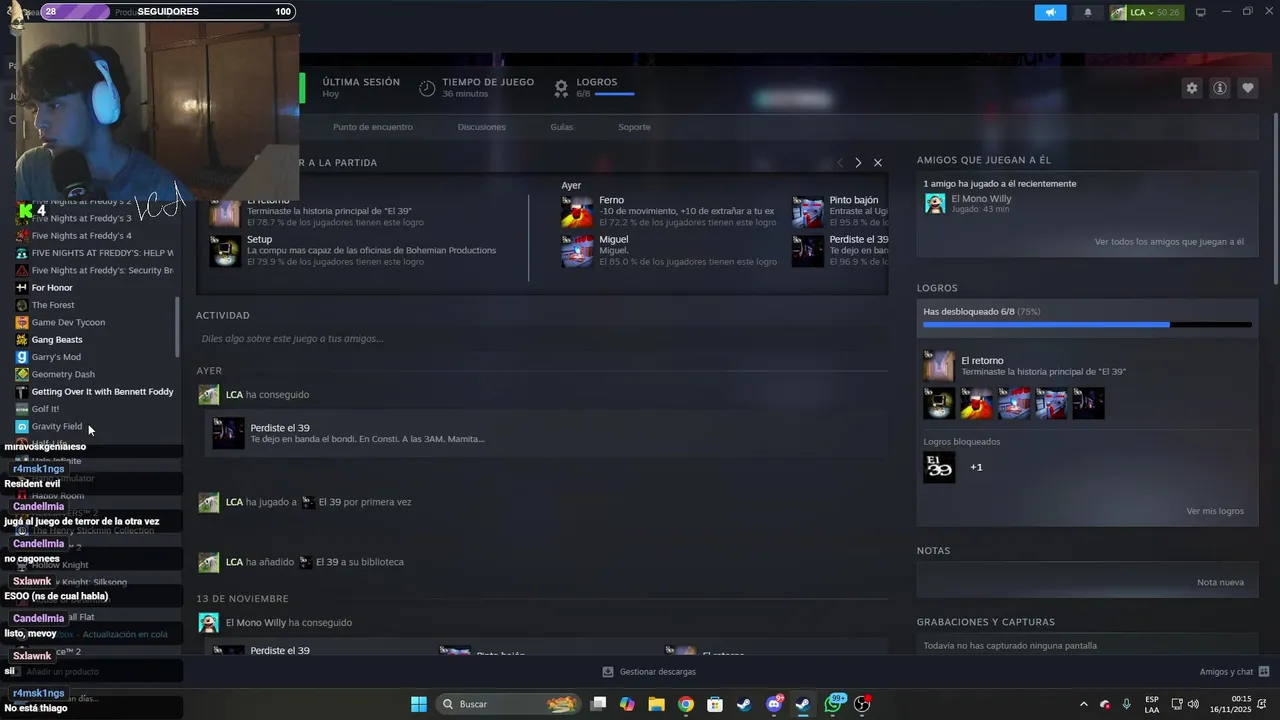Click the library list scrollbar
1280x720 pixels.
178,326
